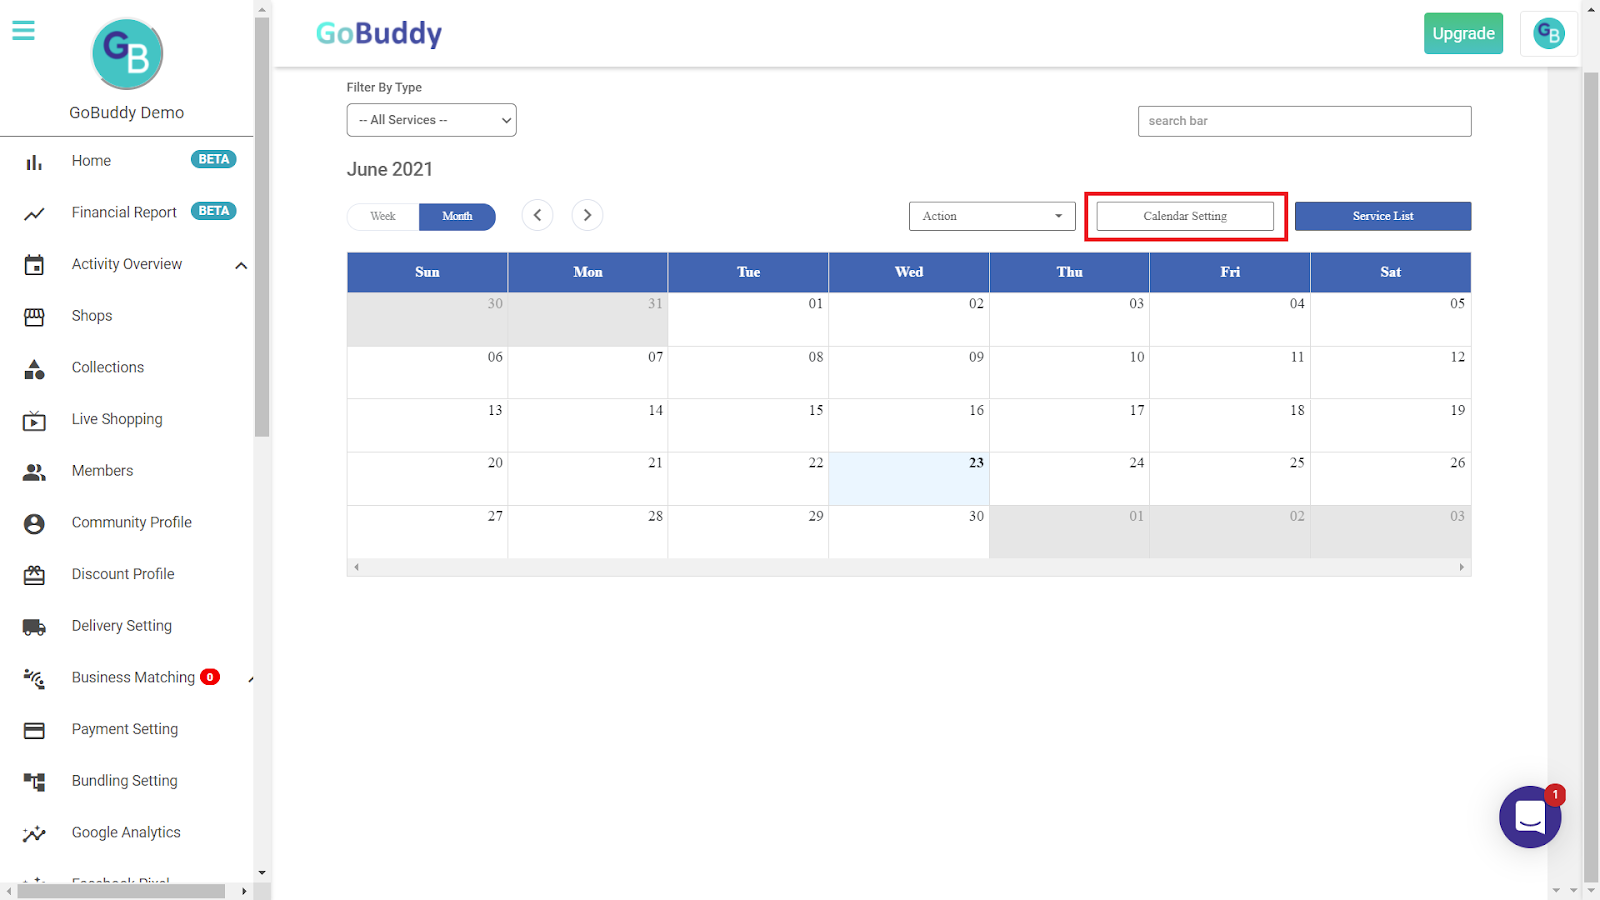Open Financial Report in the sidebar
The height and width of the screenshot is (900, 1600).
[x=124, y=213]
